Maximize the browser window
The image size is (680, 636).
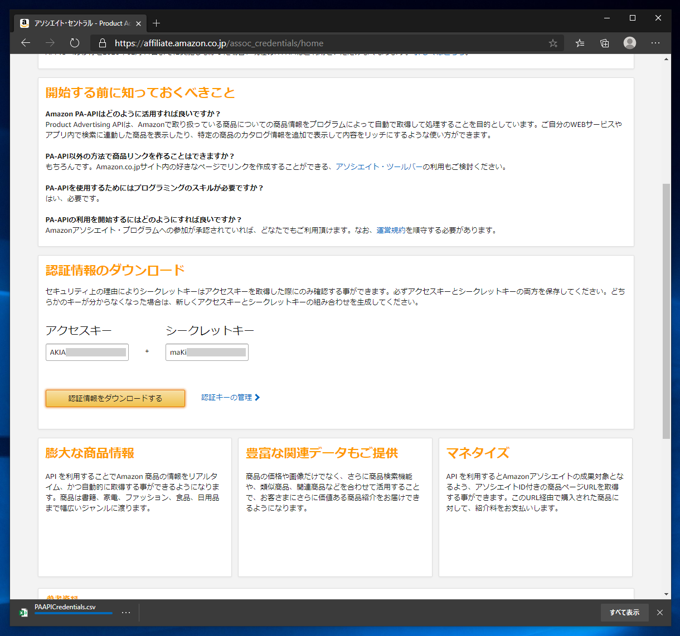pos(633,18)
